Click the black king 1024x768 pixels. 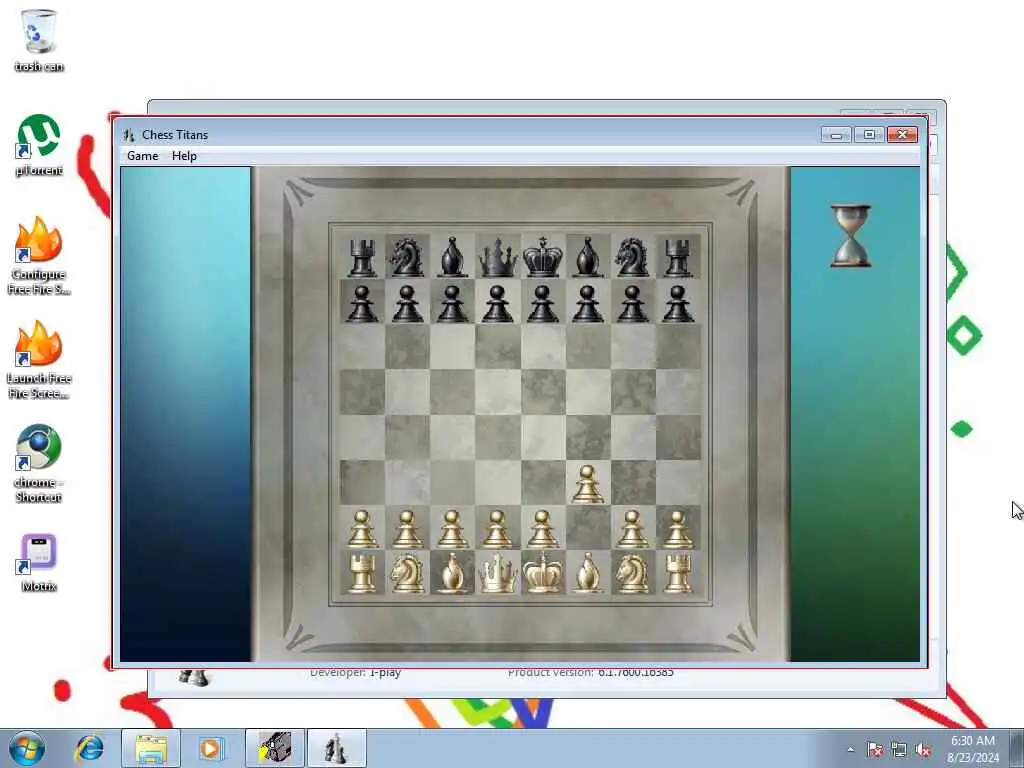[543, 257]
